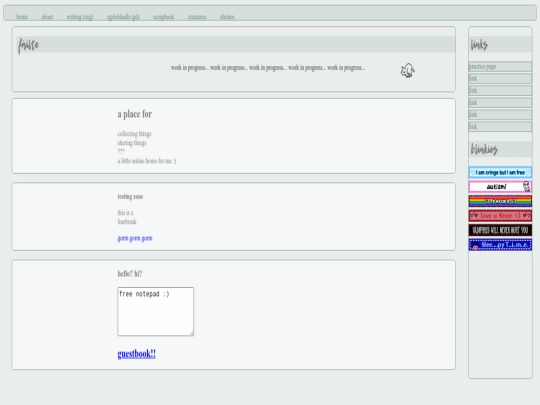Click the 'Sleepy Time' blinkie
540x405 pixels.
(500, 245)
